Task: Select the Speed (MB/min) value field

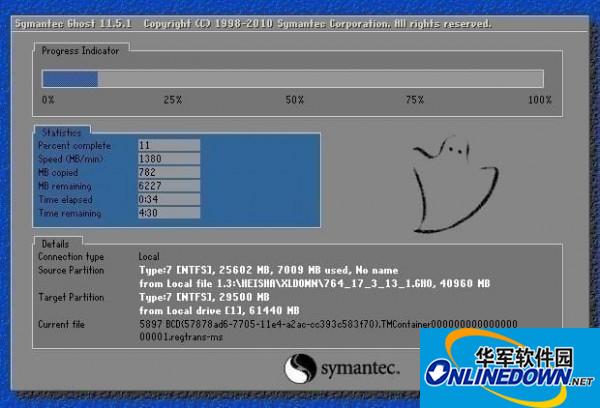Action: click(169, 159)
